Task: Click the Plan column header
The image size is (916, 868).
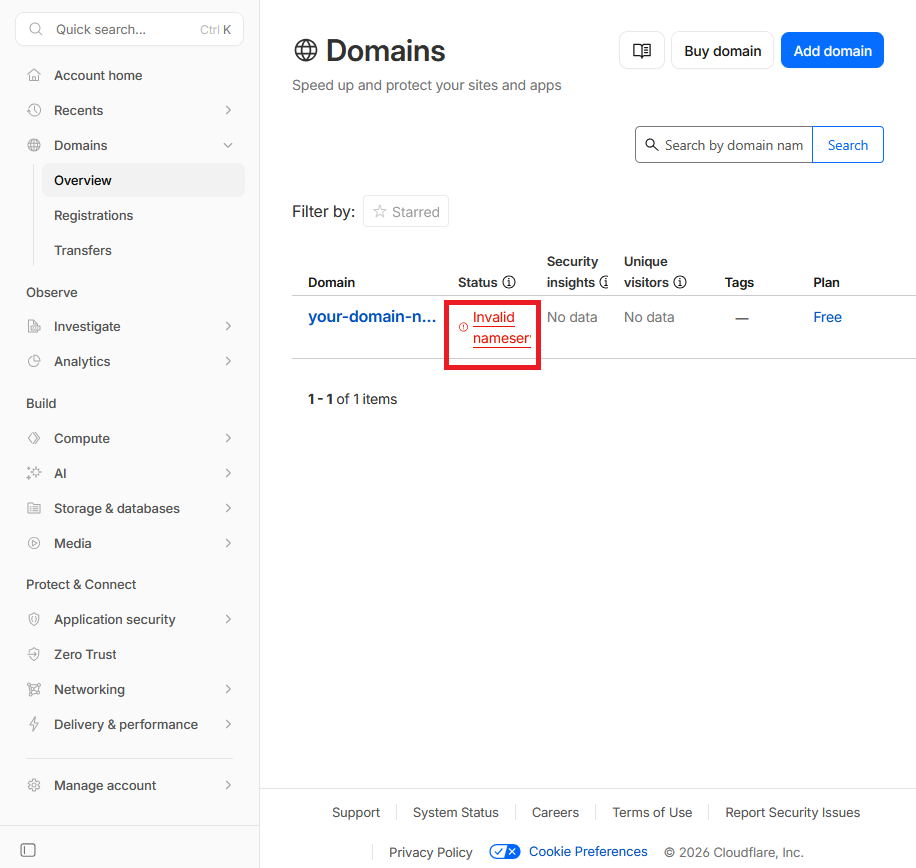Action: tap(826, 283)
